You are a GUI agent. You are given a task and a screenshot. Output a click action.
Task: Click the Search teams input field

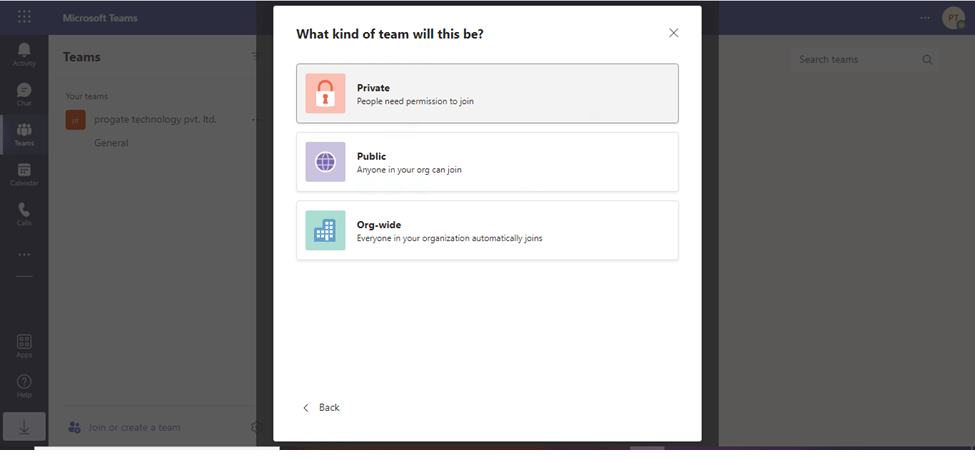click(864, 60)
